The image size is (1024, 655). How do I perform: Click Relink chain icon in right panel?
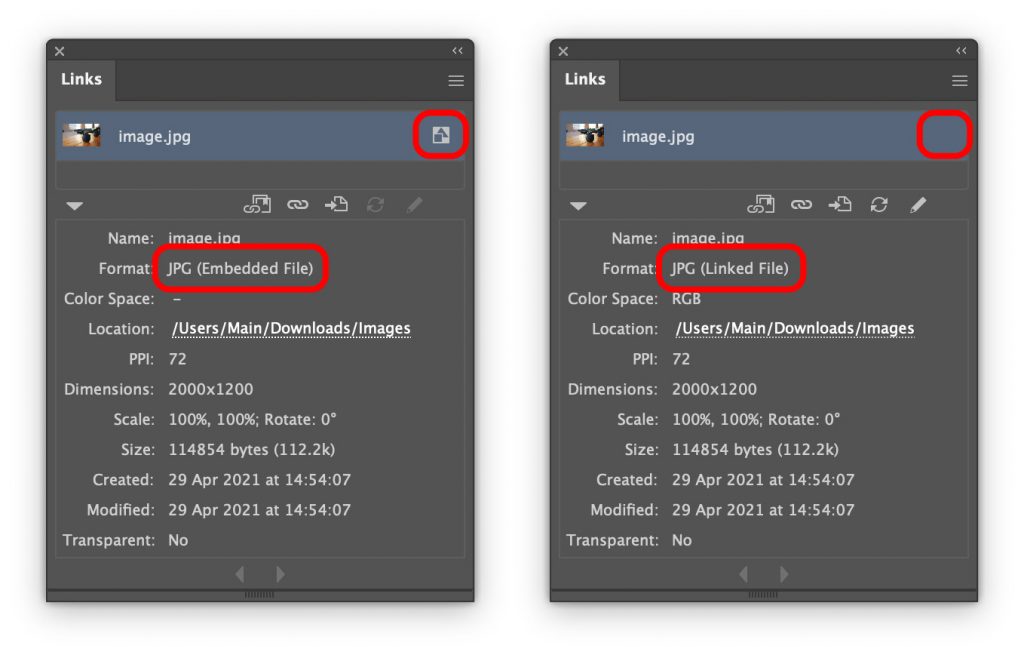coord(801,204)
